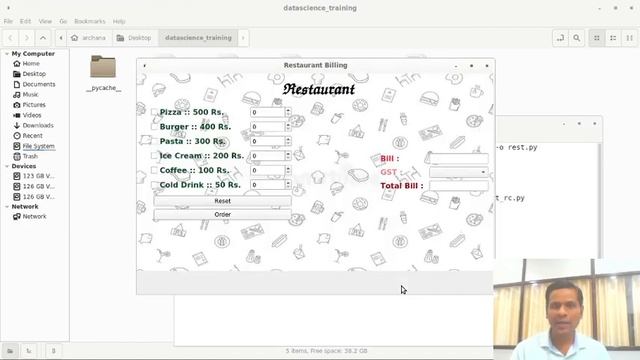Open the file search icon

pyautogui.click(x=576, y=38)
